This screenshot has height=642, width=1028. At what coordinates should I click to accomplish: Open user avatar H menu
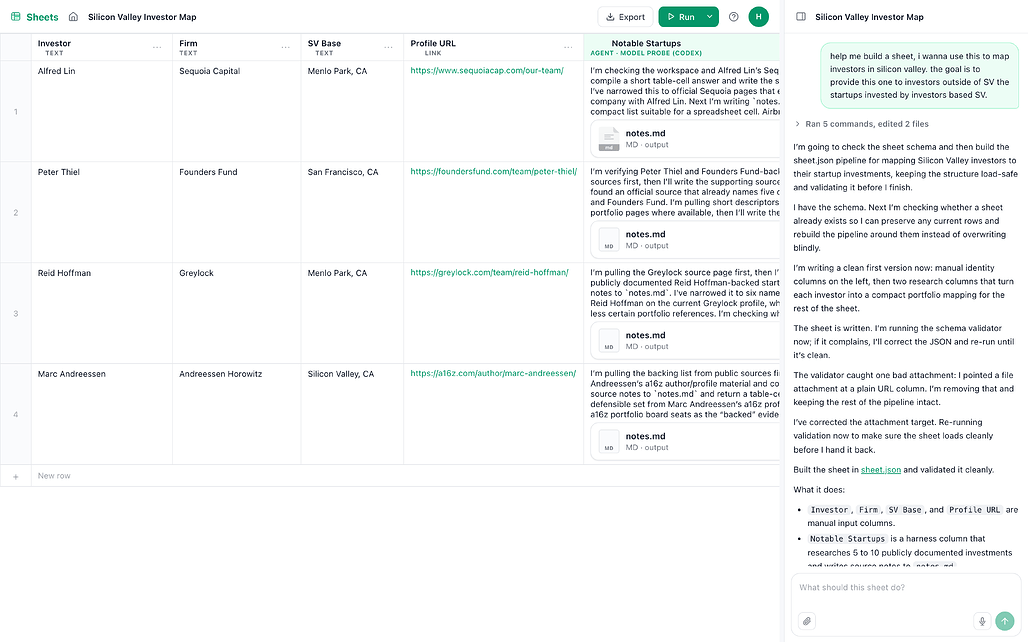(x=759, y=17)
